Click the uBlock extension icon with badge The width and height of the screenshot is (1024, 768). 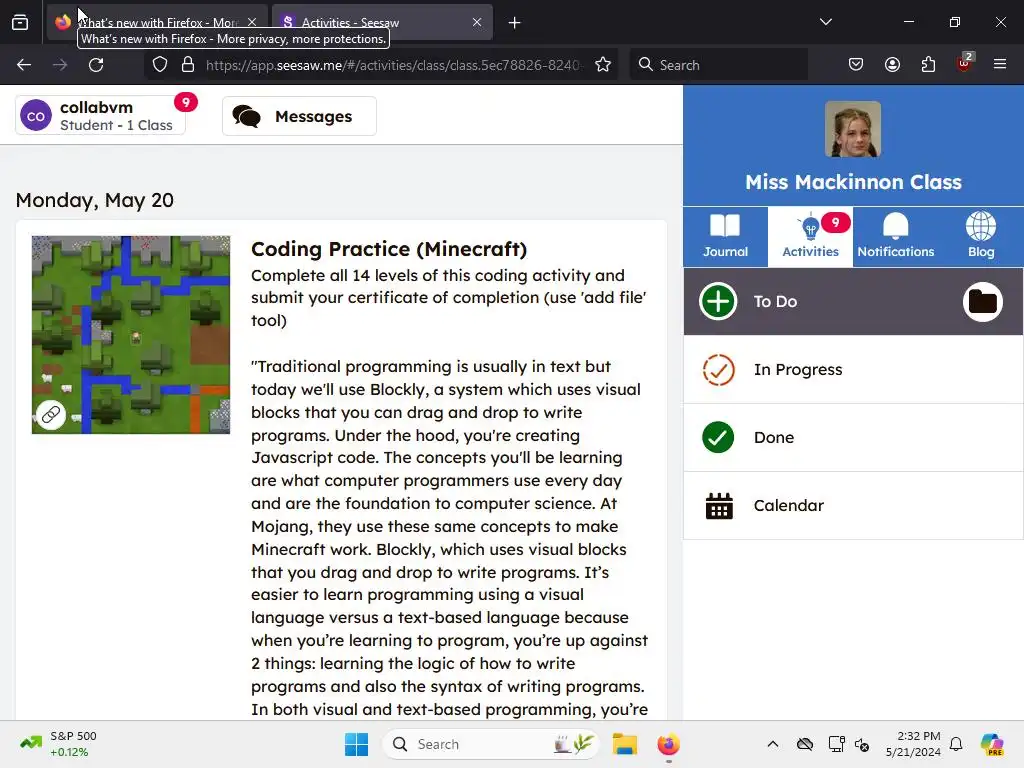tap(965, 63)
